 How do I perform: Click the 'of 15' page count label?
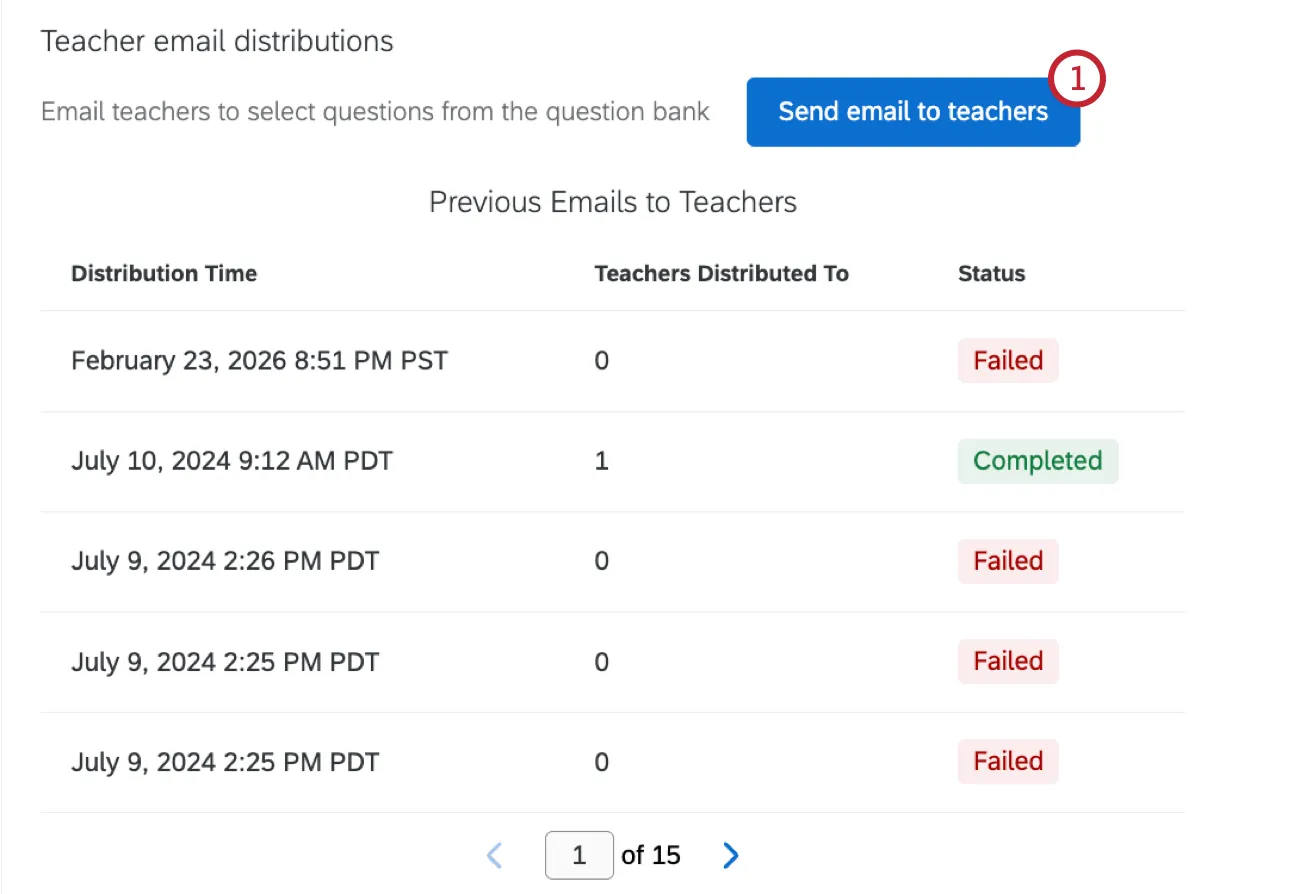(x=650, y=855)
